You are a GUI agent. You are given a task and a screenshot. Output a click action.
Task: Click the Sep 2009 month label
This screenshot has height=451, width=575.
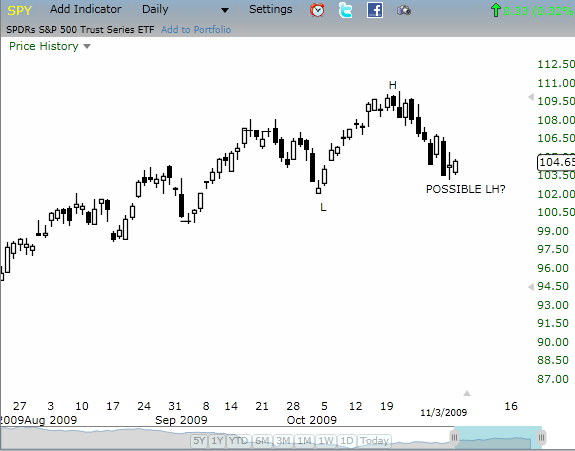pos(181,420)
